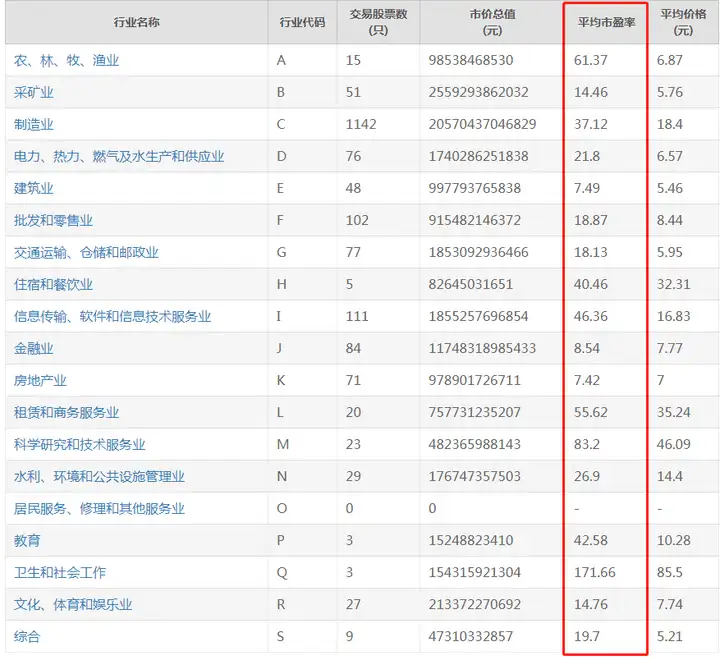This screenshot has height=660, width=720.
Task: Open 科学研究和技术服务业 link
Action: [79, 445]
